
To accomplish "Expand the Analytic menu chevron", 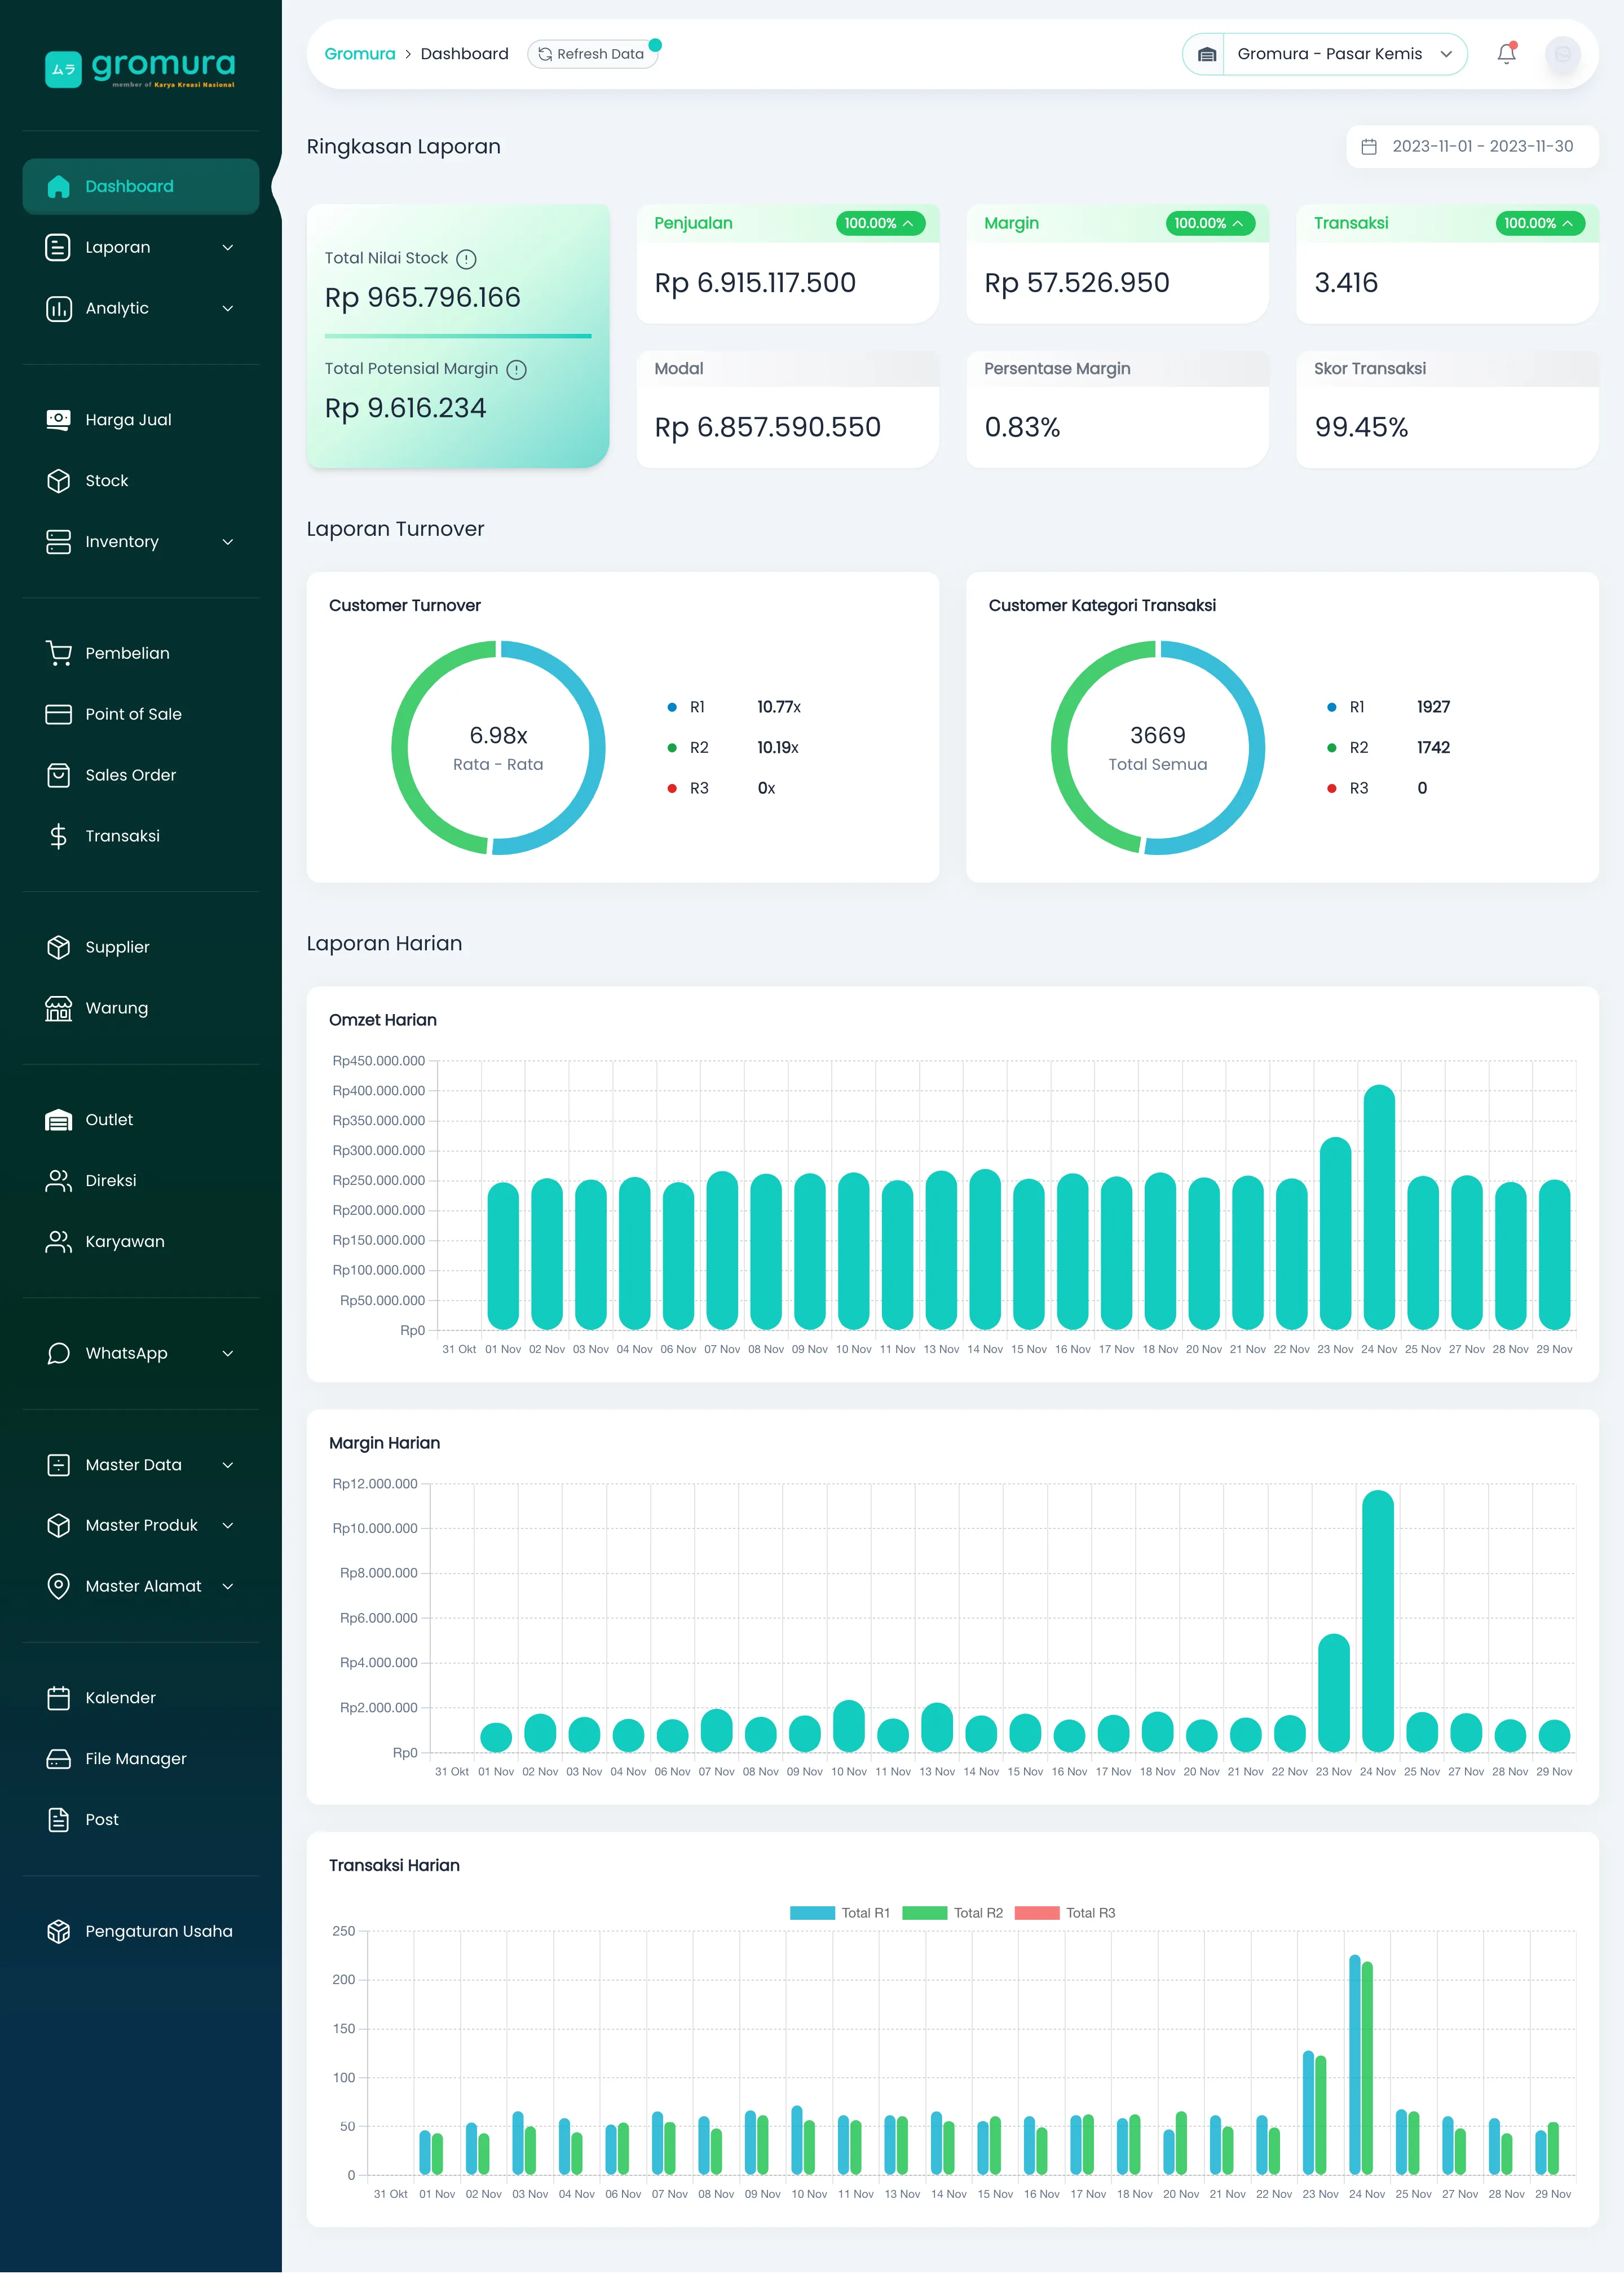I will tap(228, 309).
